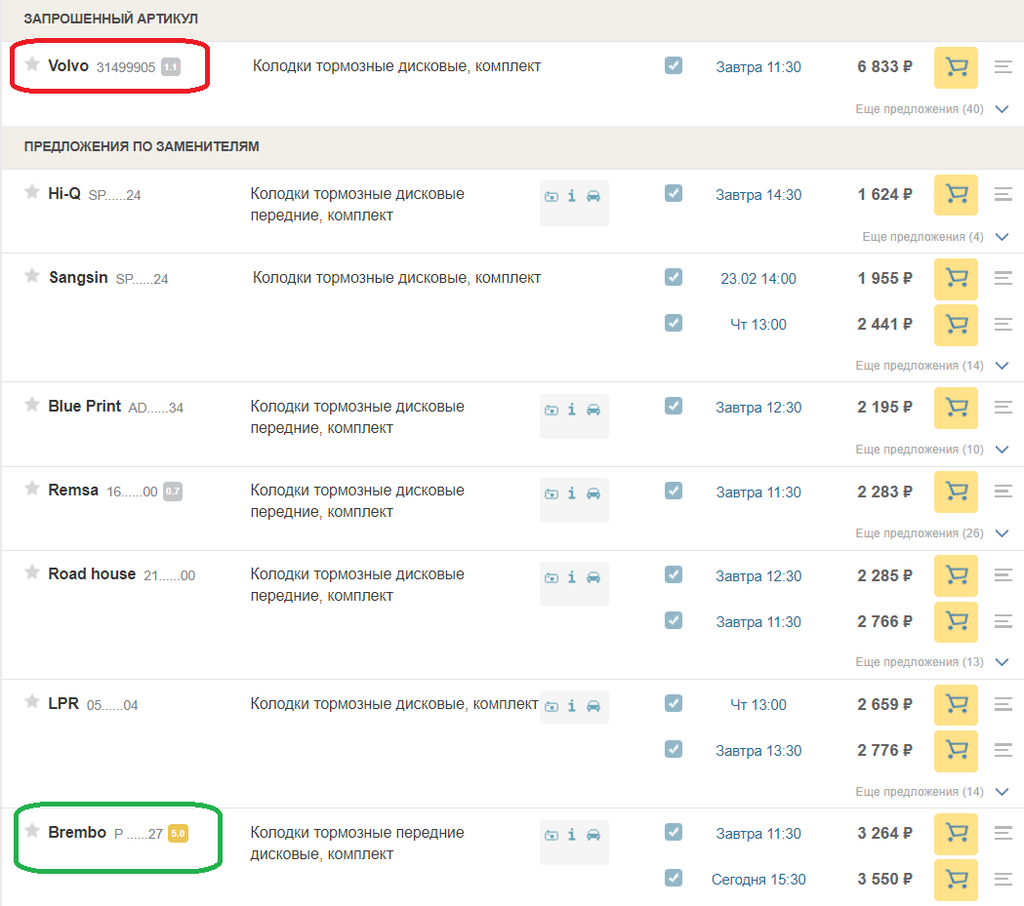Add Sangsin 1 955 ₽ offer to cart
The height and width of the screenshot is (906, 1024).
tap(955, 279)
